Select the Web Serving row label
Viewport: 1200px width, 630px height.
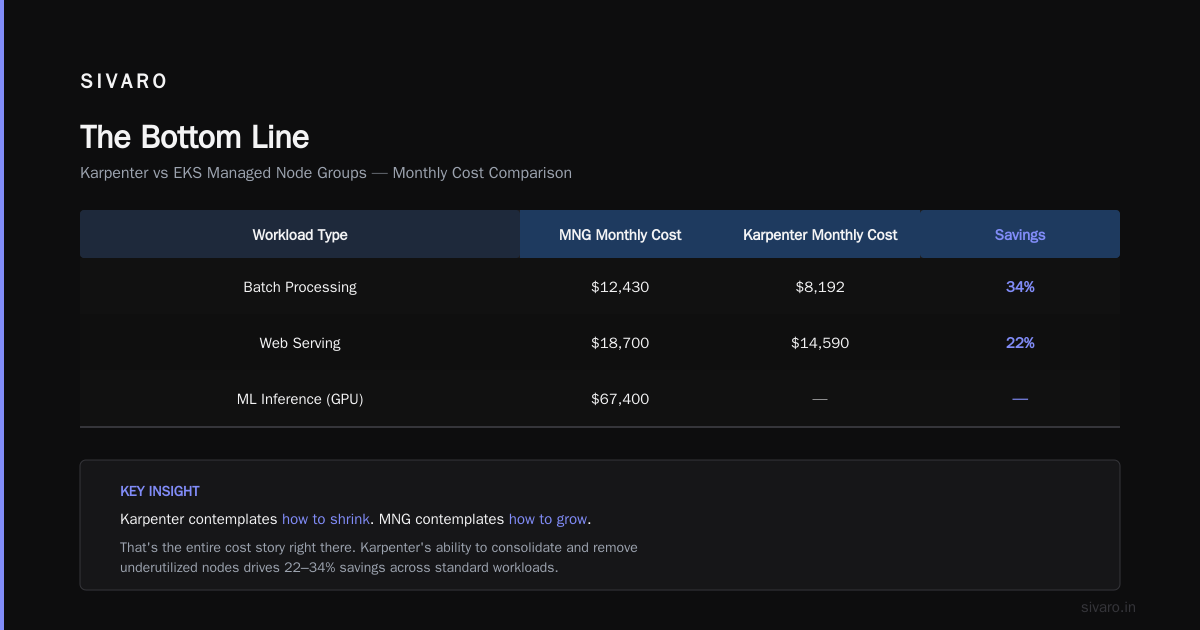300,343
